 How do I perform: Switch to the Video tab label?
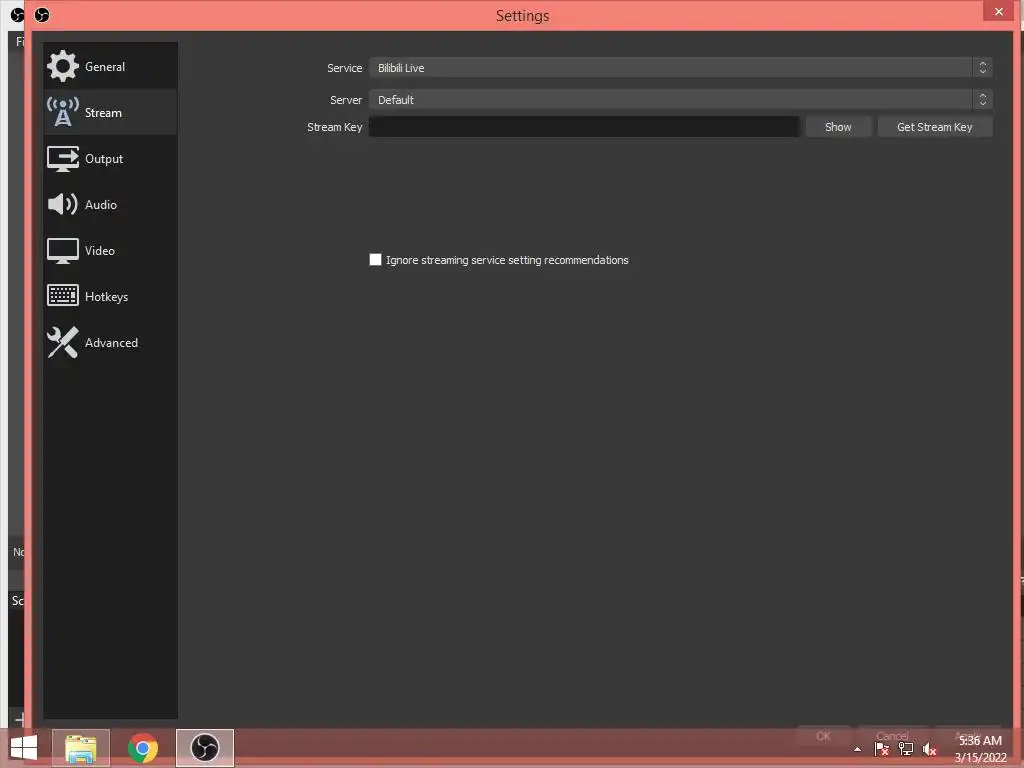click(100, 251)
